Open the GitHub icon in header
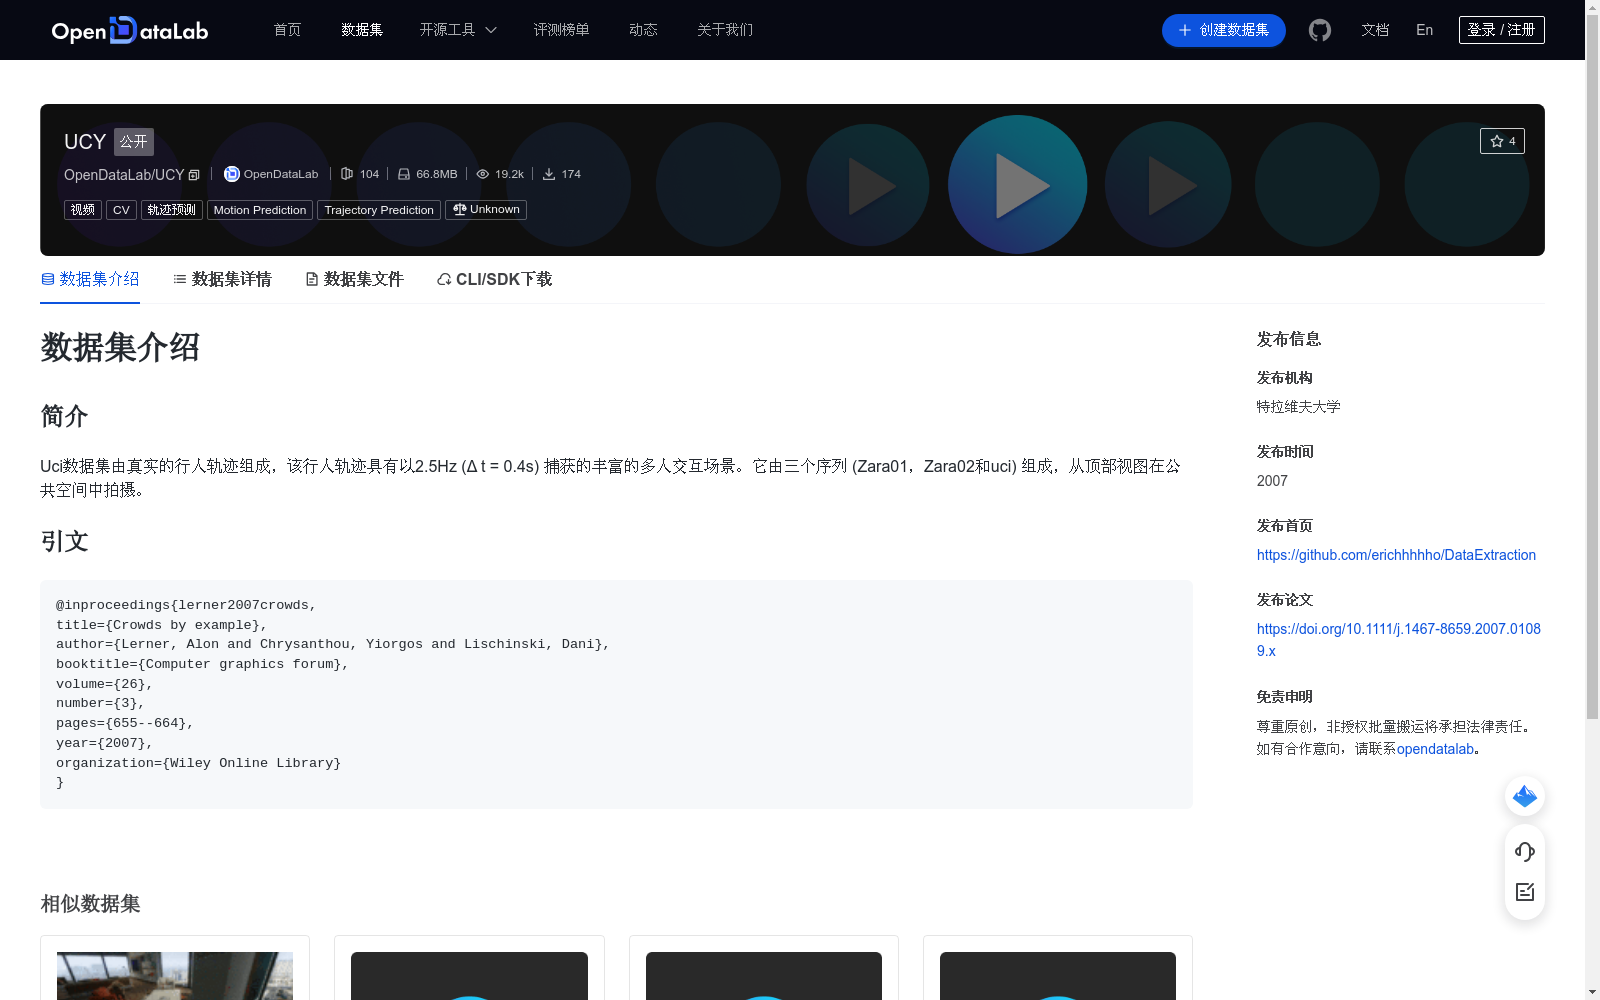The image size is (1600, 1000). [x=1320, y=30]
